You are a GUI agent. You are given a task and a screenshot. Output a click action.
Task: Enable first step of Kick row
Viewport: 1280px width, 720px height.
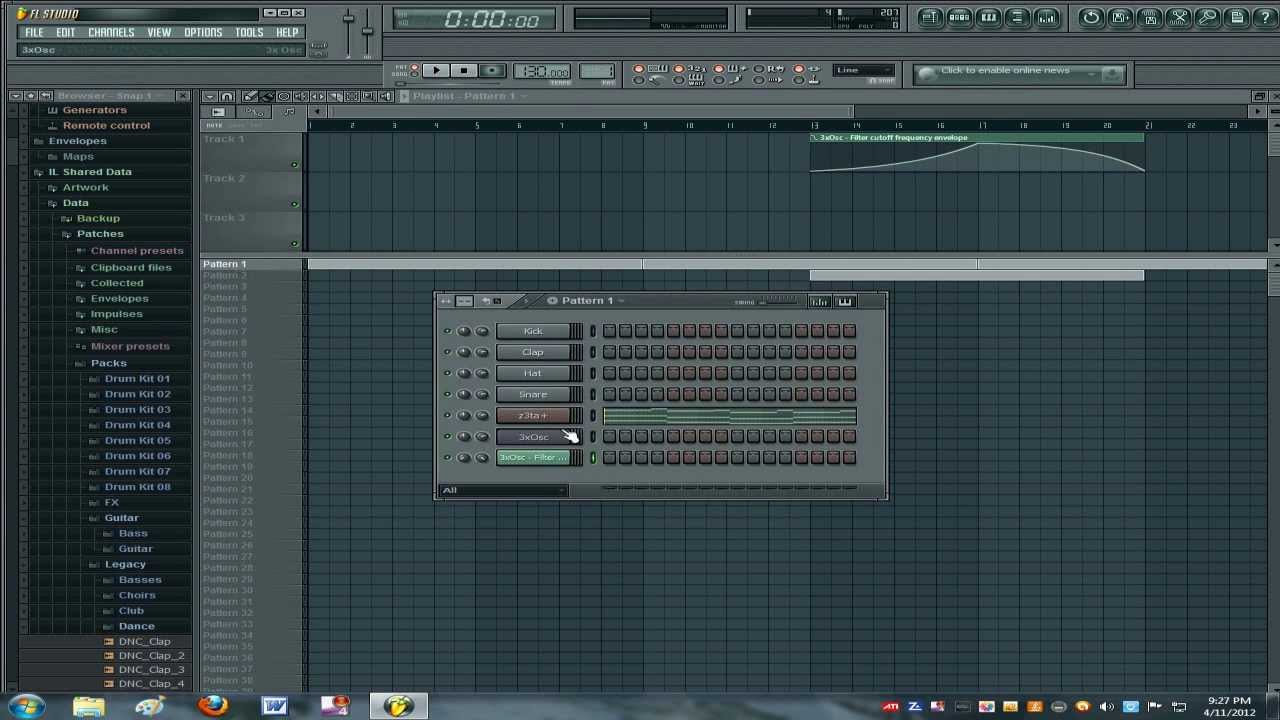click(x=609, y=331)
